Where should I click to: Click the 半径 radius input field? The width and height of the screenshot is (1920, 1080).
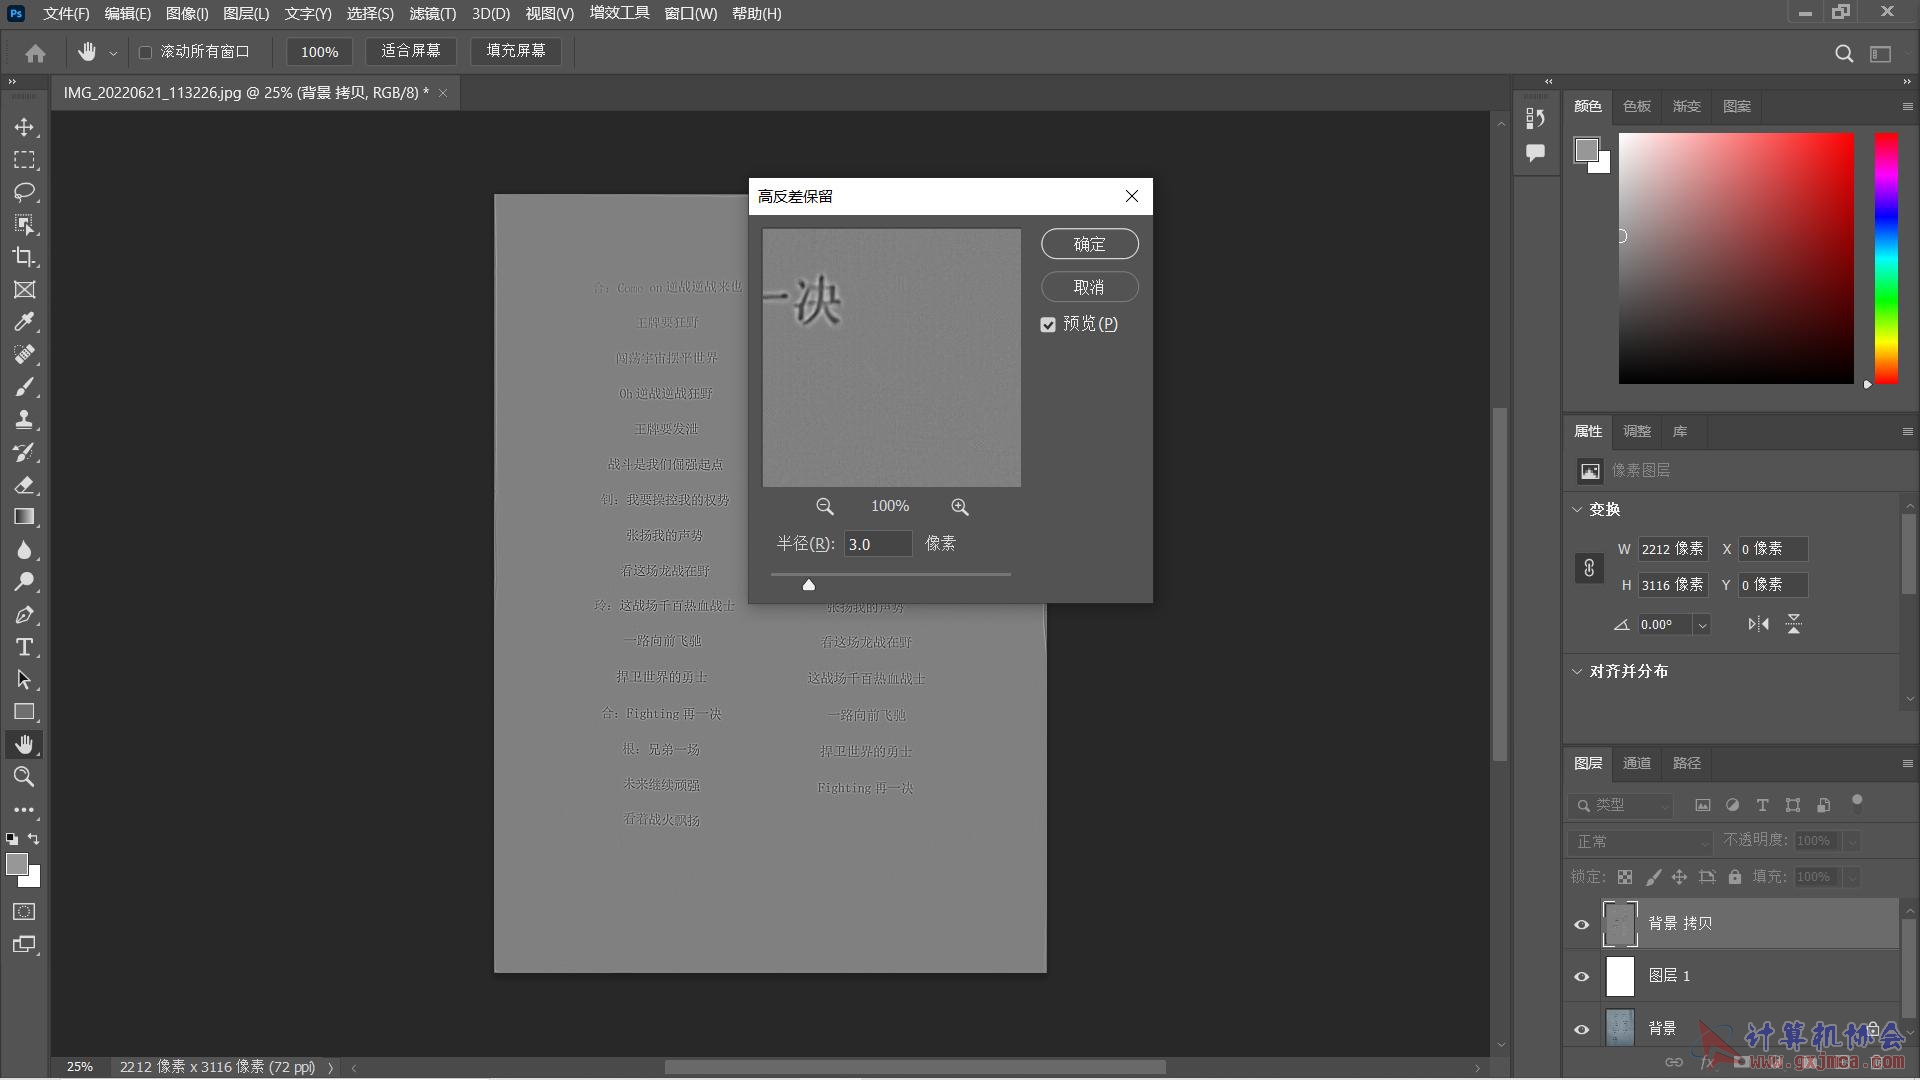[877, 544]
